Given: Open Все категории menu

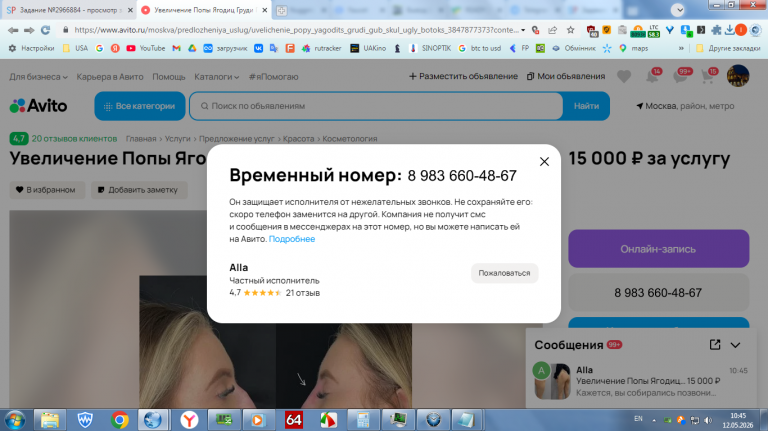Looking at the screenshot, I should 140,106.
